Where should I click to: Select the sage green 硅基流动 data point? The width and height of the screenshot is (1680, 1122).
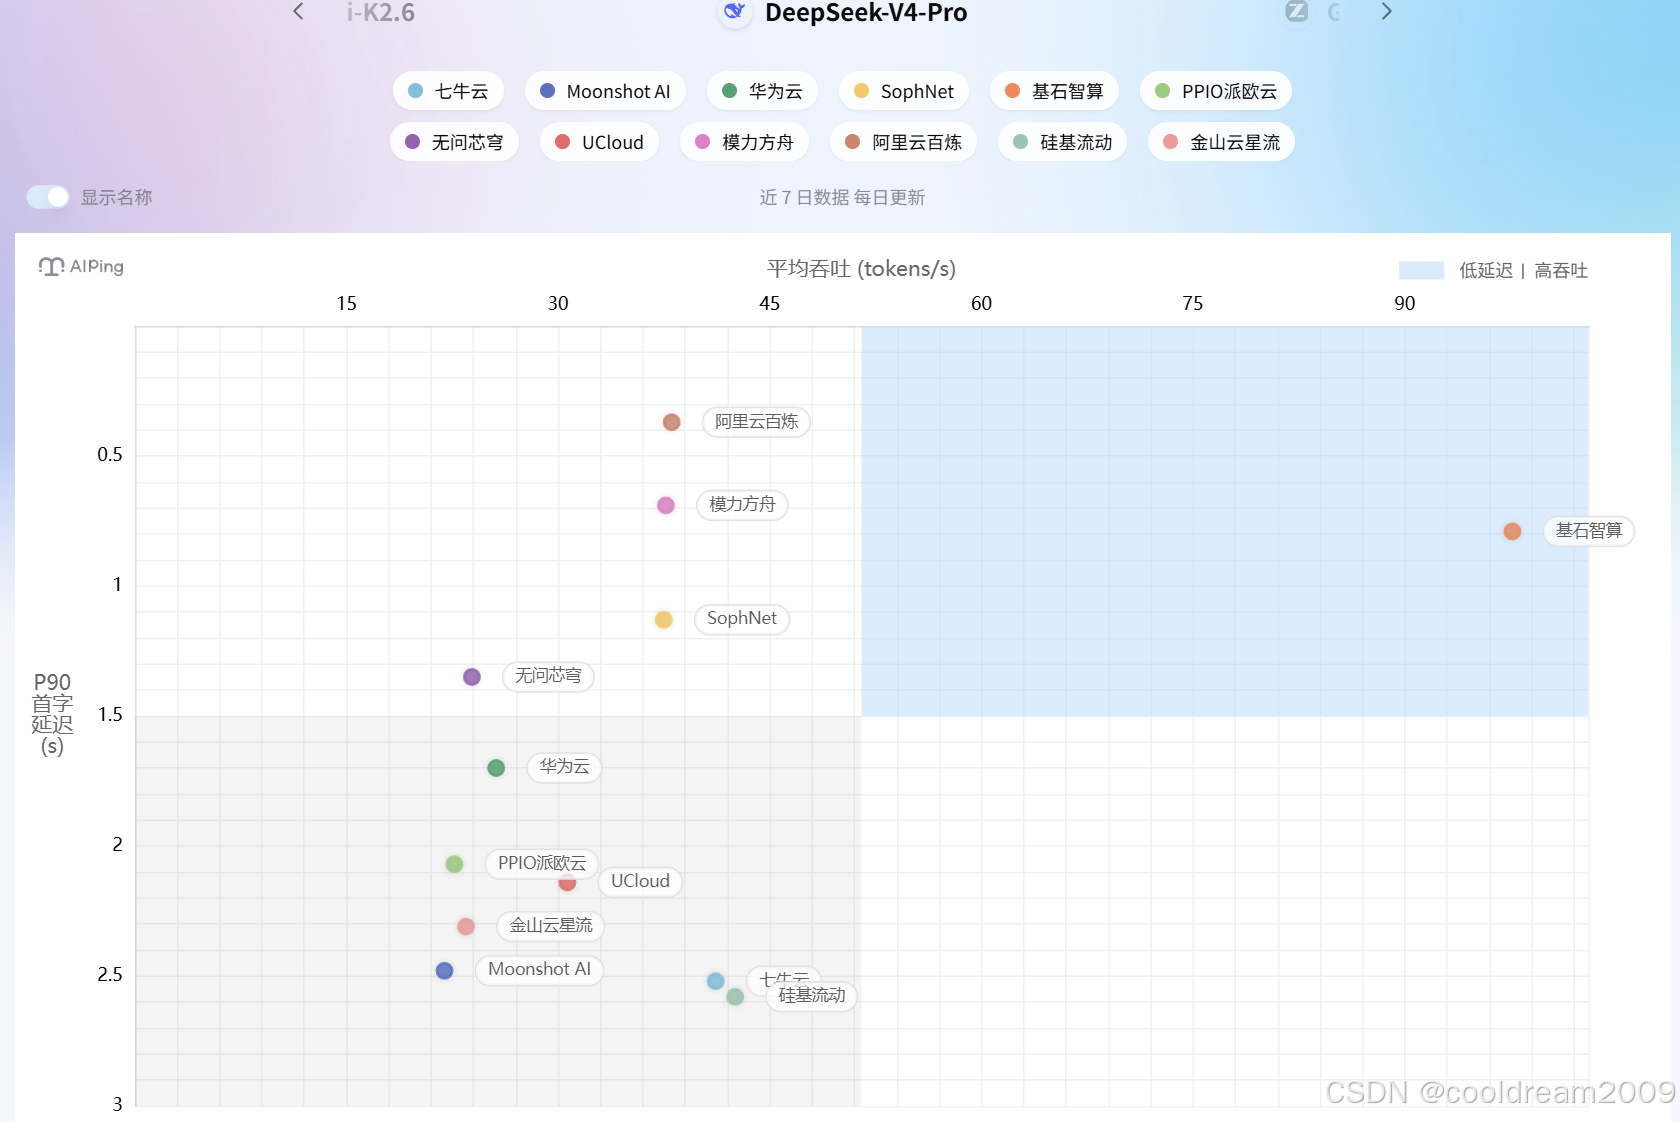(735, 997)
